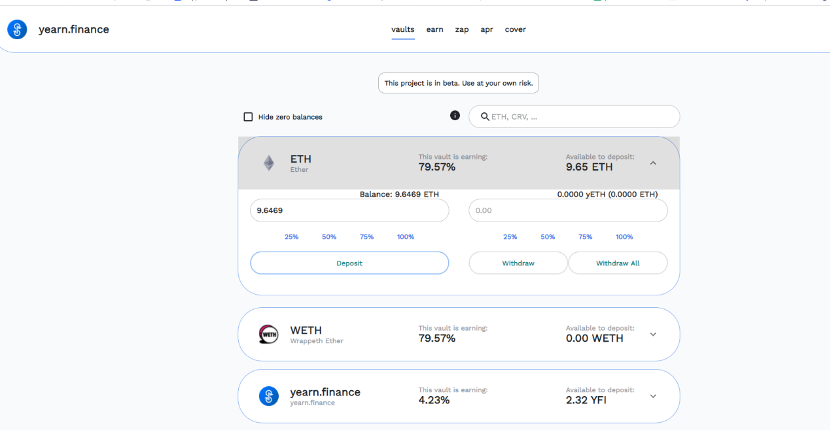Select 100% for withdraw amount
The width and height of the screenshot is (830, 430).
point(624,237)
